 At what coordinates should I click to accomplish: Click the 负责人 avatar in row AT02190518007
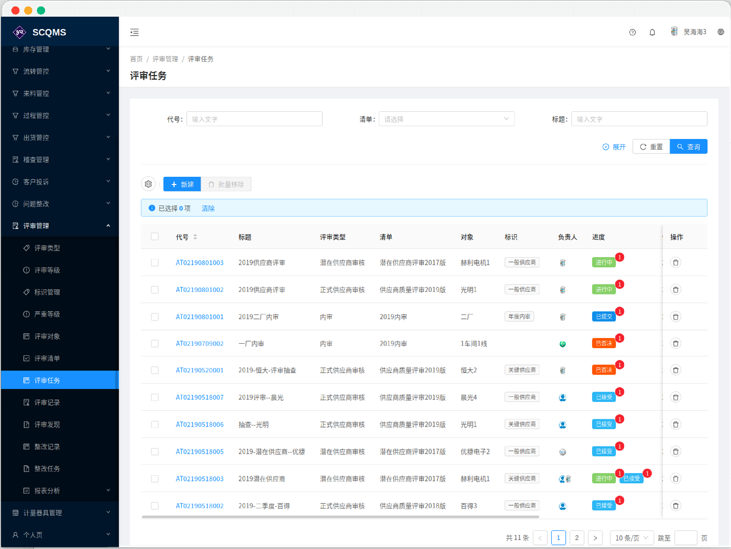[563, 398]
